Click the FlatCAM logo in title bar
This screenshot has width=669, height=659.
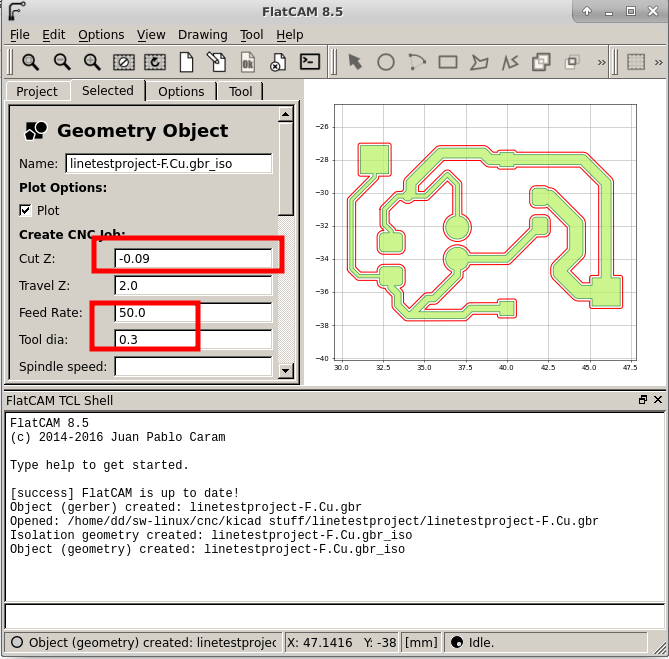[16, 11]
